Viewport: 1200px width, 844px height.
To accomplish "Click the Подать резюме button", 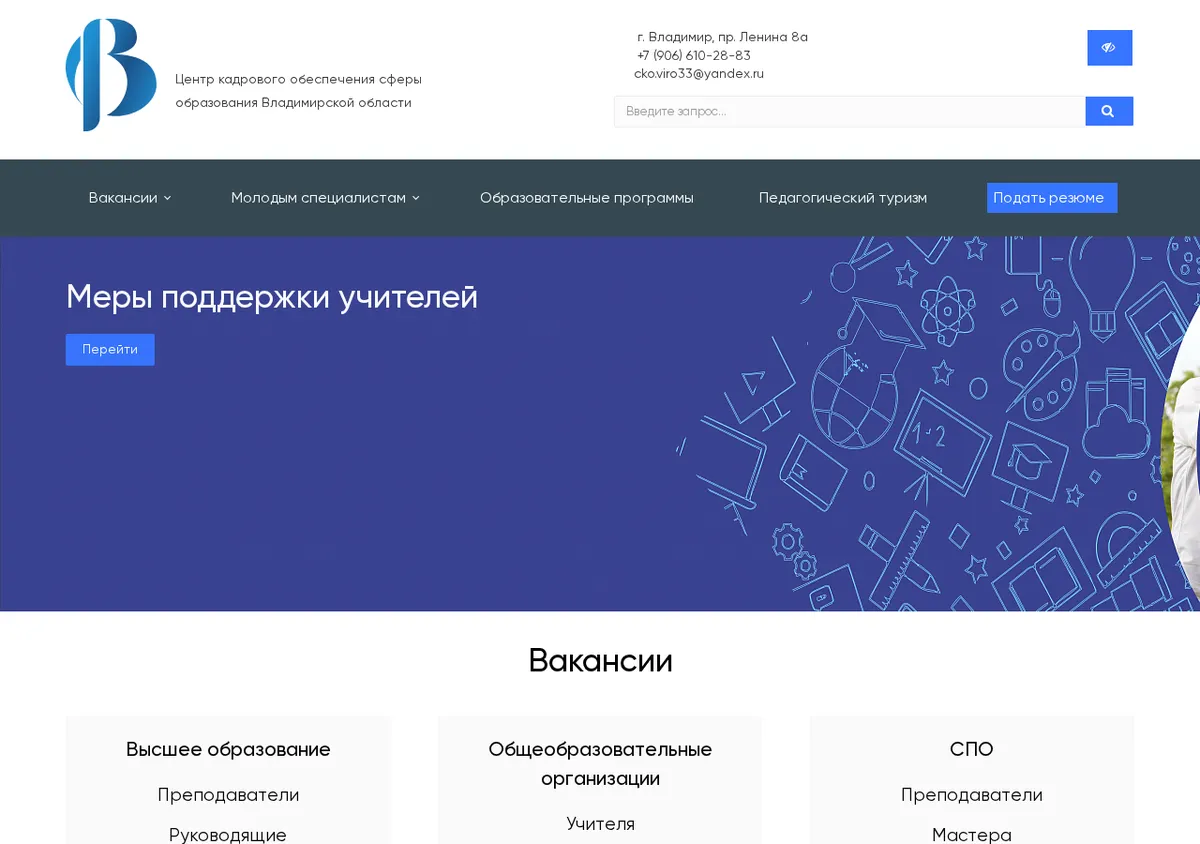I will coord(1051,198).
